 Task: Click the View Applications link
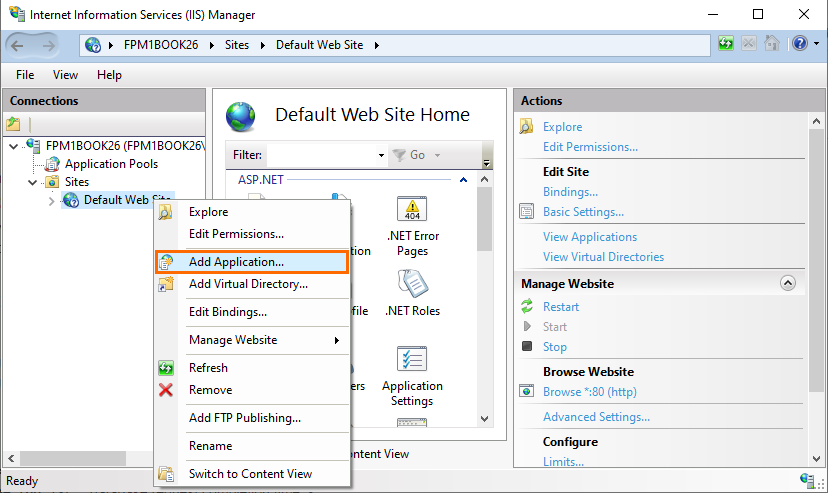(x=590, y=237)
